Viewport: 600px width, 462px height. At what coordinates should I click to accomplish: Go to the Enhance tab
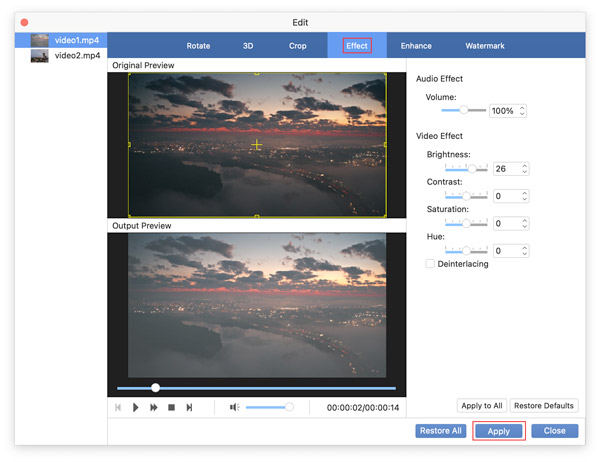point(416,46)
